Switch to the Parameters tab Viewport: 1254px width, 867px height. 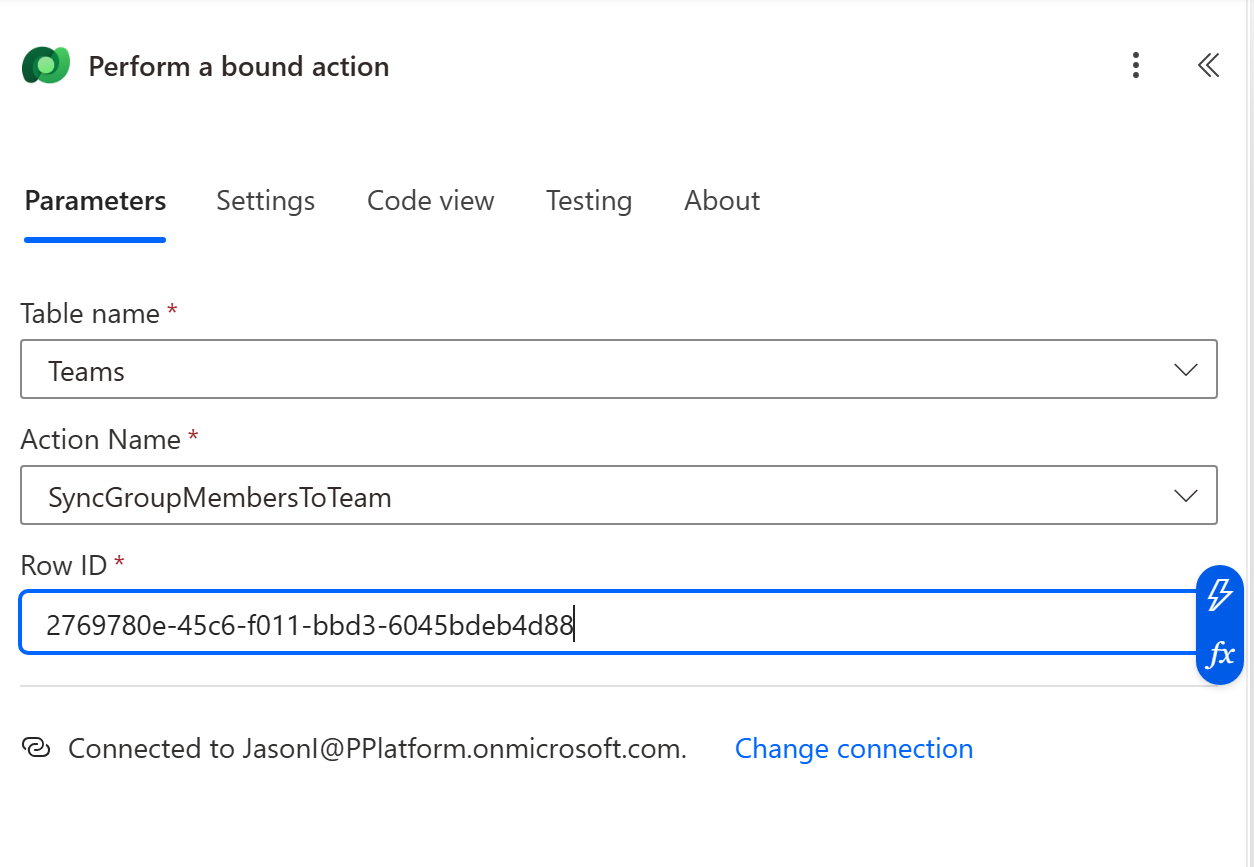[95, 201]
